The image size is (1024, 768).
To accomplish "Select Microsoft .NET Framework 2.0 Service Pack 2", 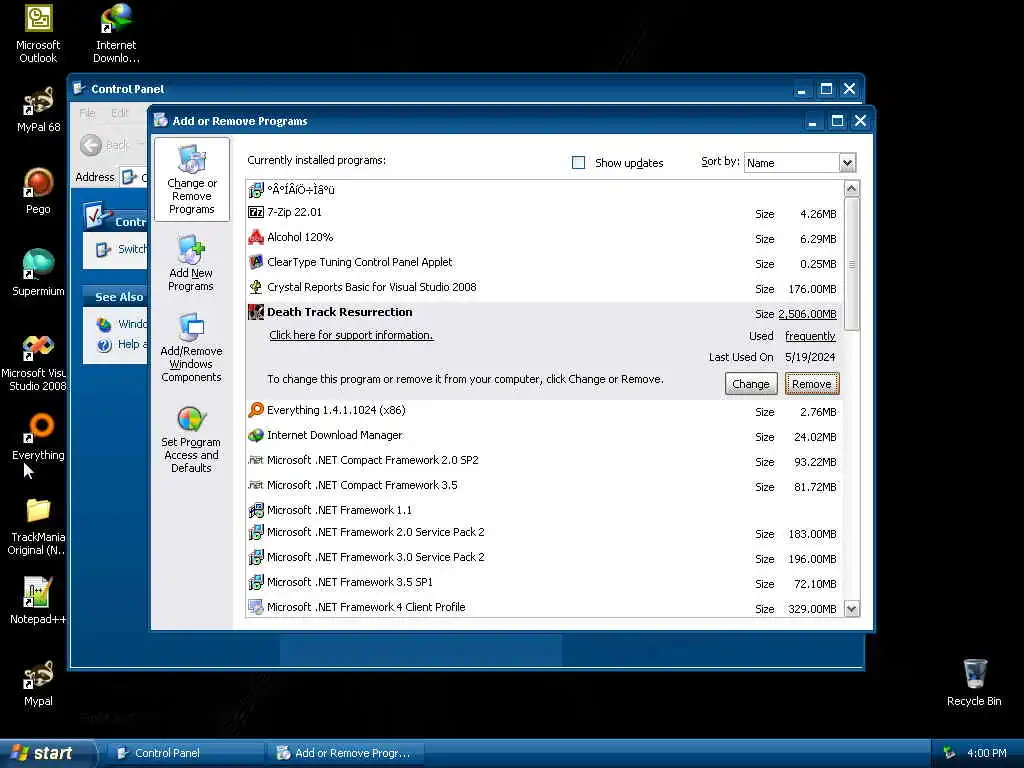I will (x=543, y=532).
